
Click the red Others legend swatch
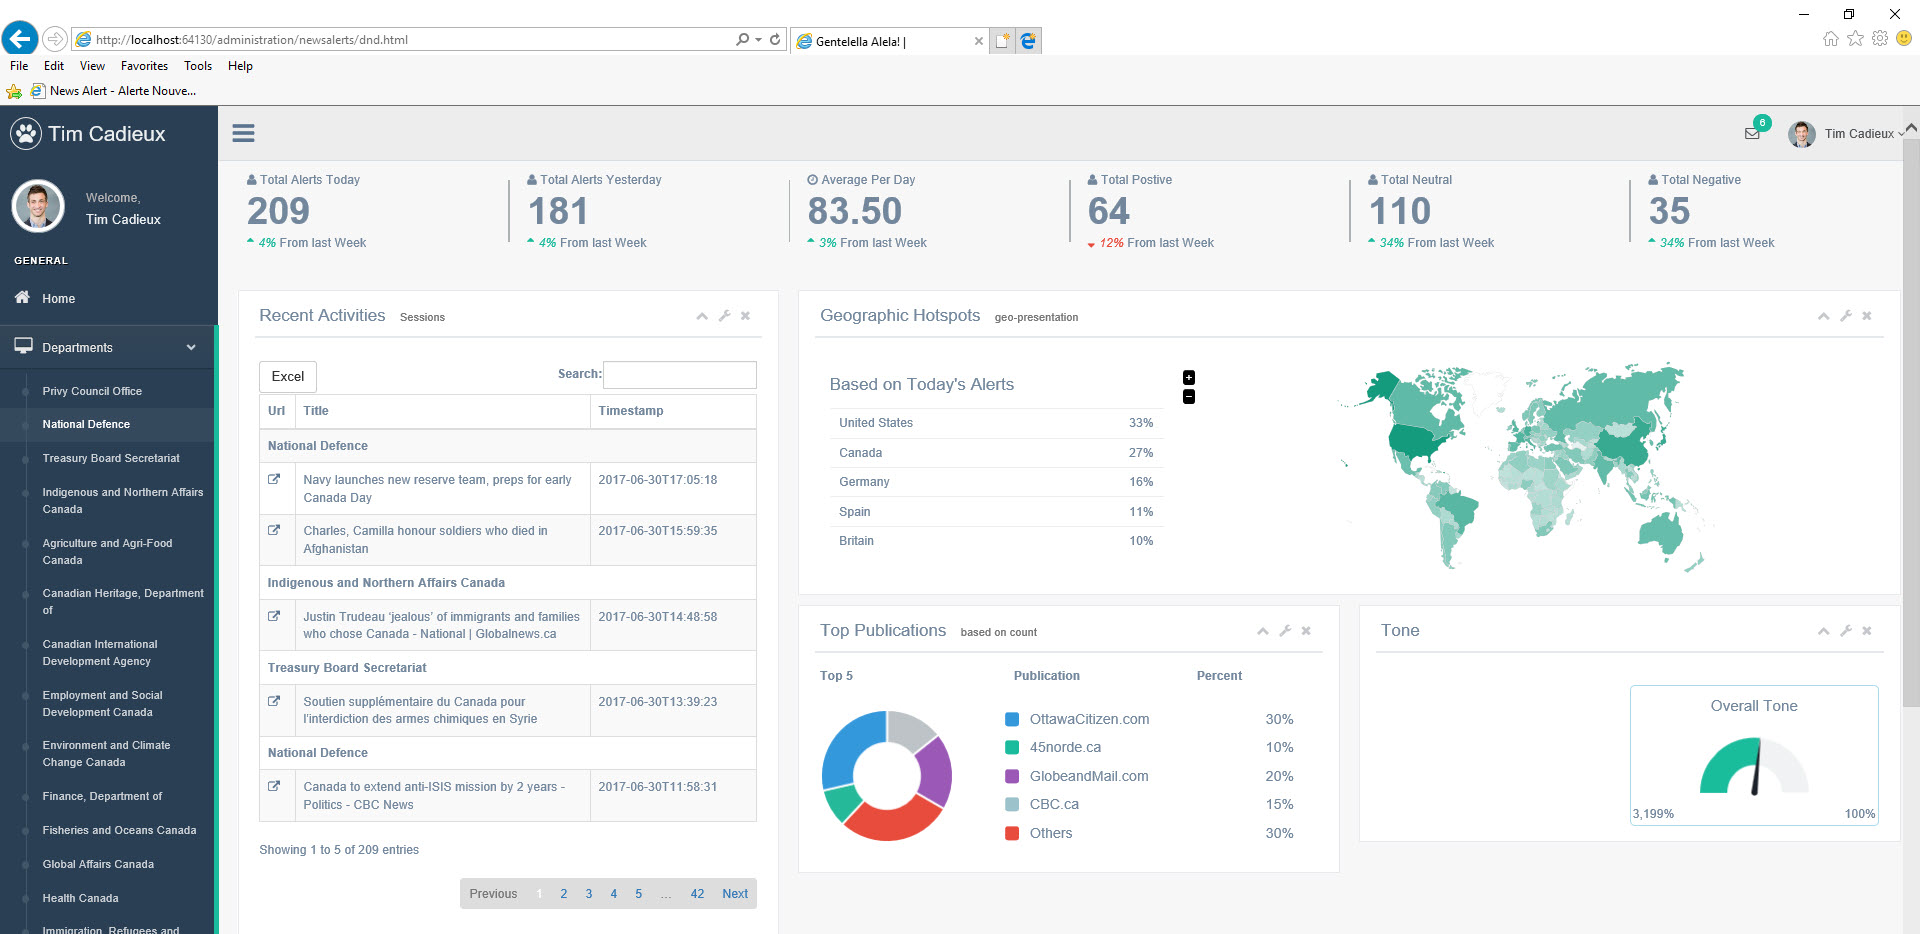pos(1011,833)
